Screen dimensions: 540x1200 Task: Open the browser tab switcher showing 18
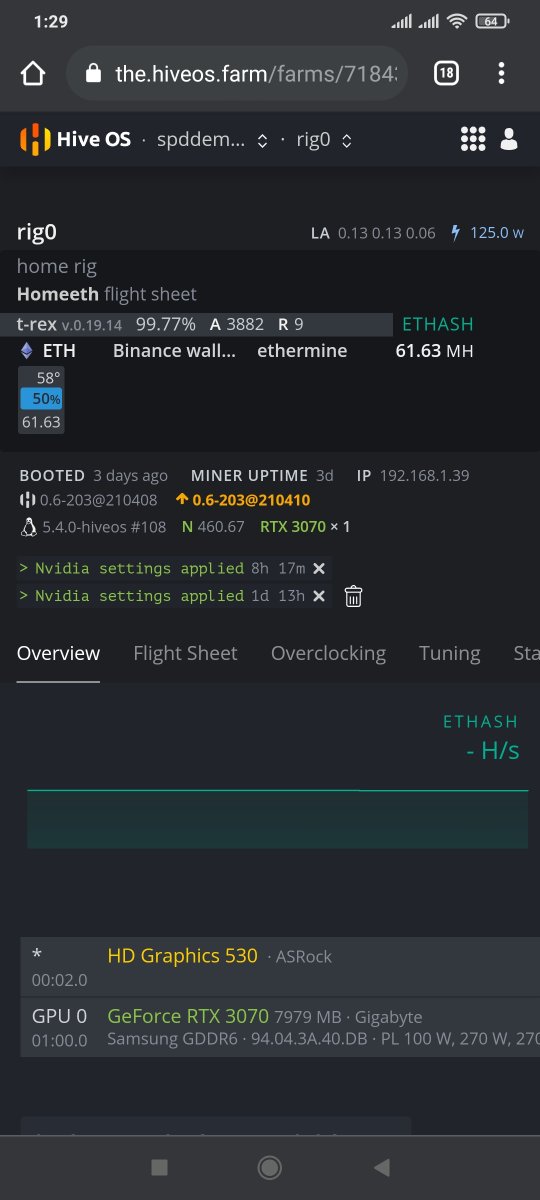pyautogui.click(x=446, y=73)
